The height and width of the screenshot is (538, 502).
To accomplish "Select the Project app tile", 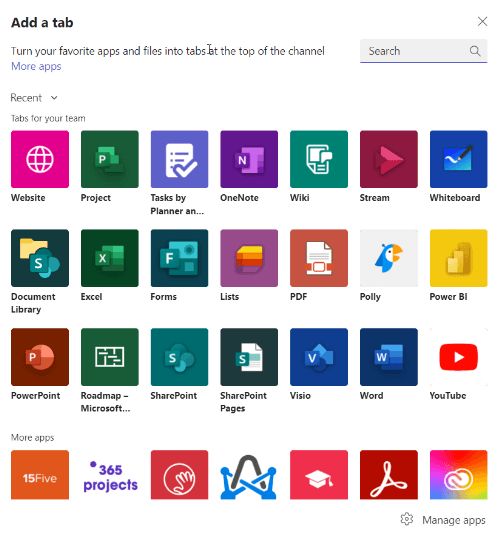I will pos(110,159).
